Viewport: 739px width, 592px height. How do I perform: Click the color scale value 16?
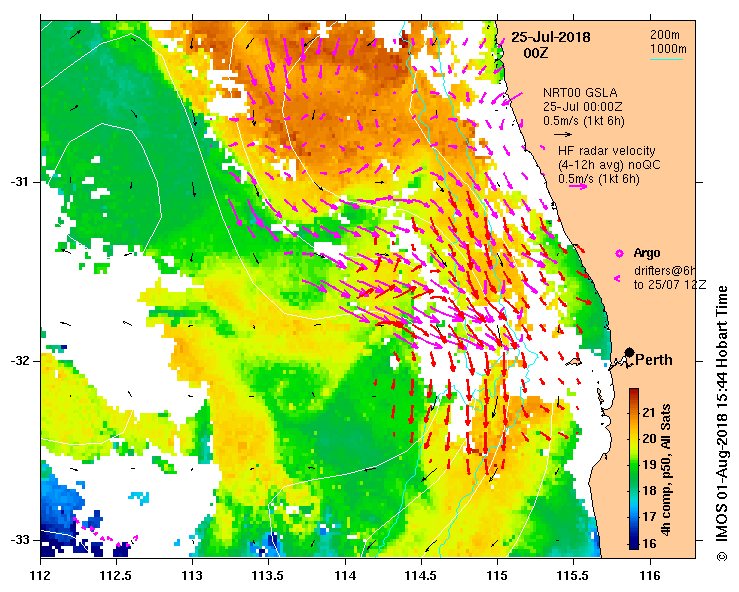click(x=649, y=543)
